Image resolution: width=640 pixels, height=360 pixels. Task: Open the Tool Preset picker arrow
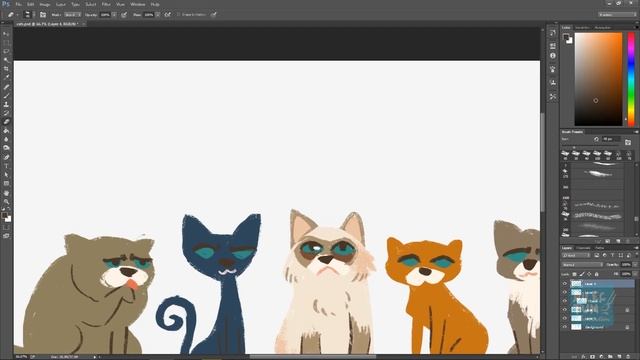click(17, 15)
